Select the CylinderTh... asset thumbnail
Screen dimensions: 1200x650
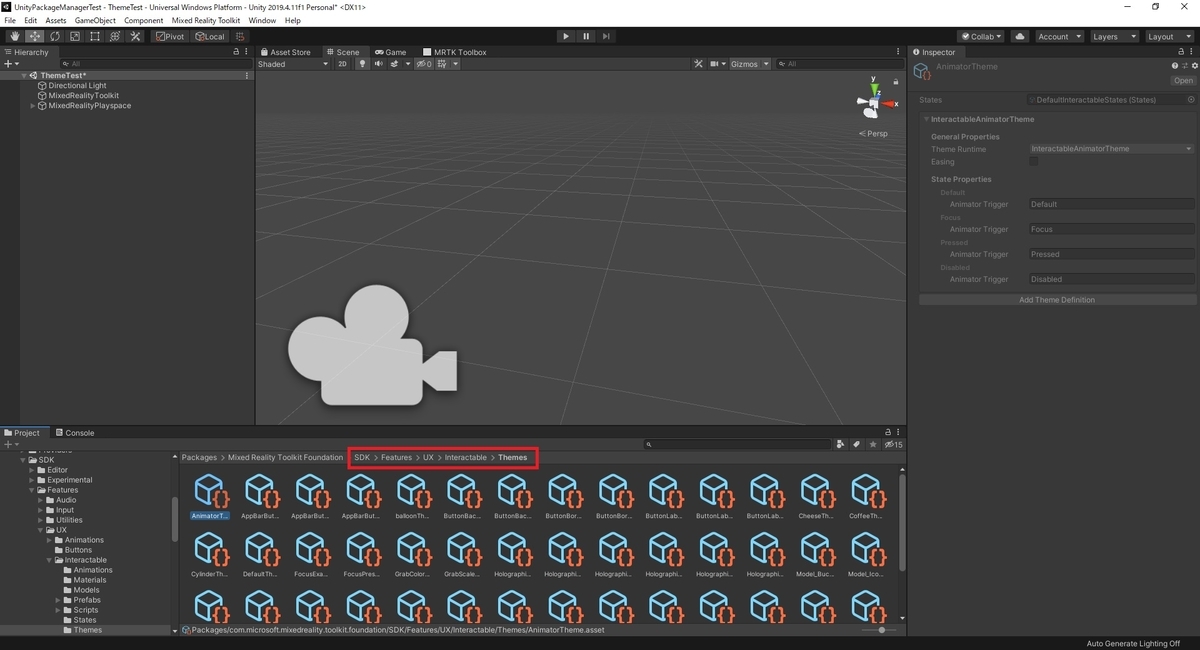click(210, 555)
